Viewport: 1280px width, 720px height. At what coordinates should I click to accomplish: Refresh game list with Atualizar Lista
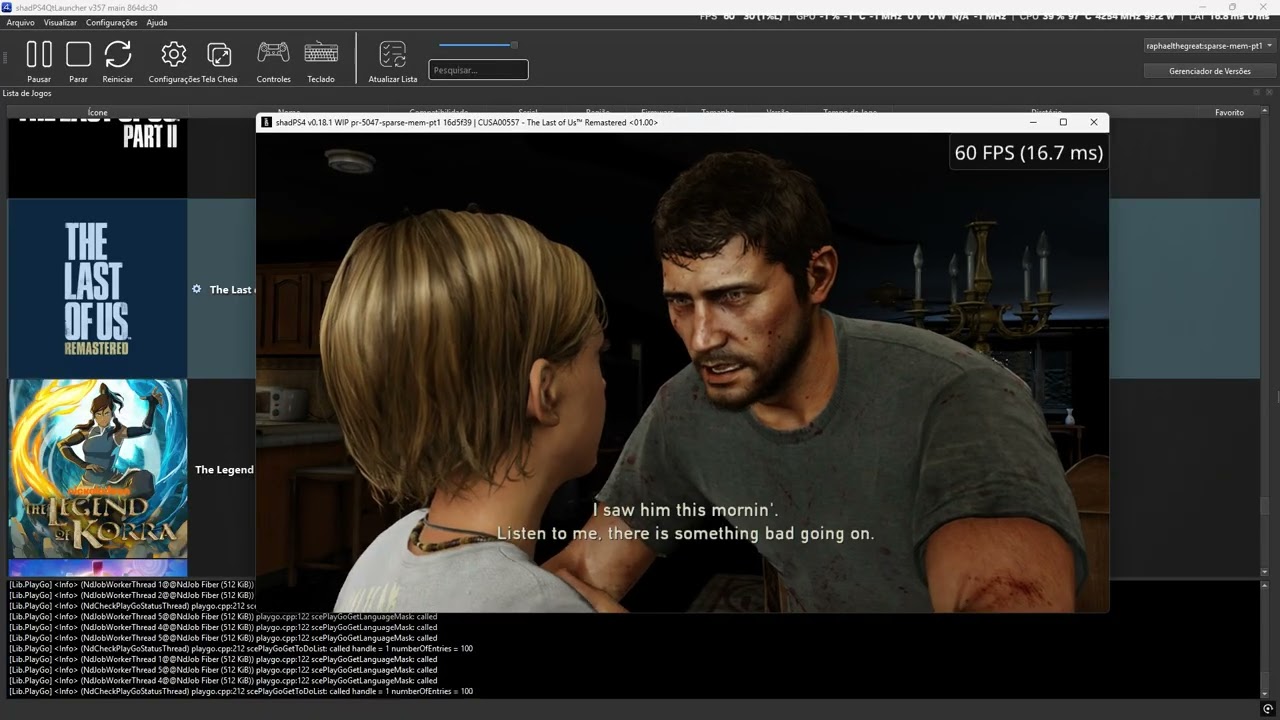point(393,55)
